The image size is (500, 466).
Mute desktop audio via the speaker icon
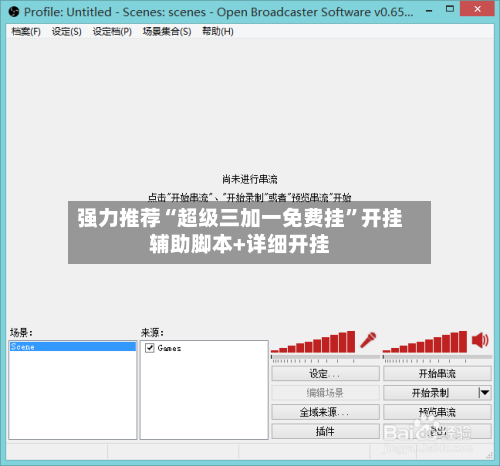480,340
